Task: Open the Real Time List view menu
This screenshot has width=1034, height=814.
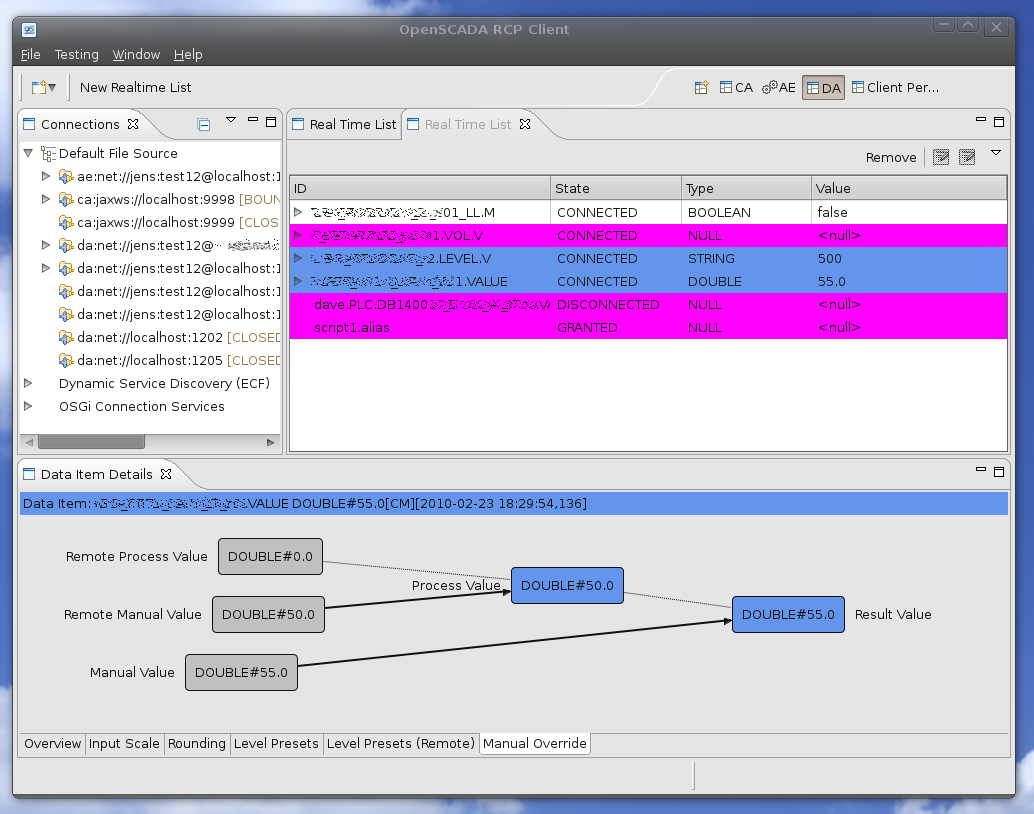Action: [995, 153]
